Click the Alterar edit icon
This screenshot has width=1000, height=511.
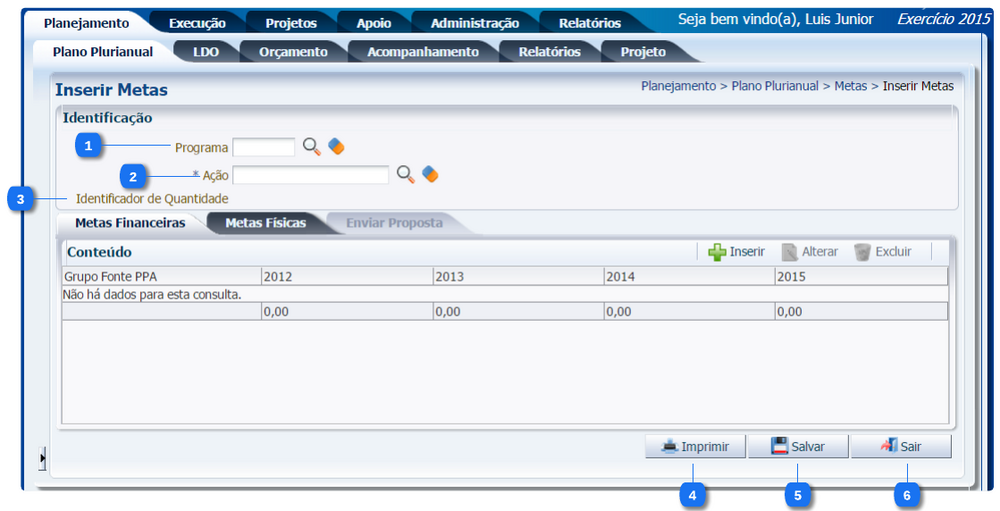pos(789,252)
